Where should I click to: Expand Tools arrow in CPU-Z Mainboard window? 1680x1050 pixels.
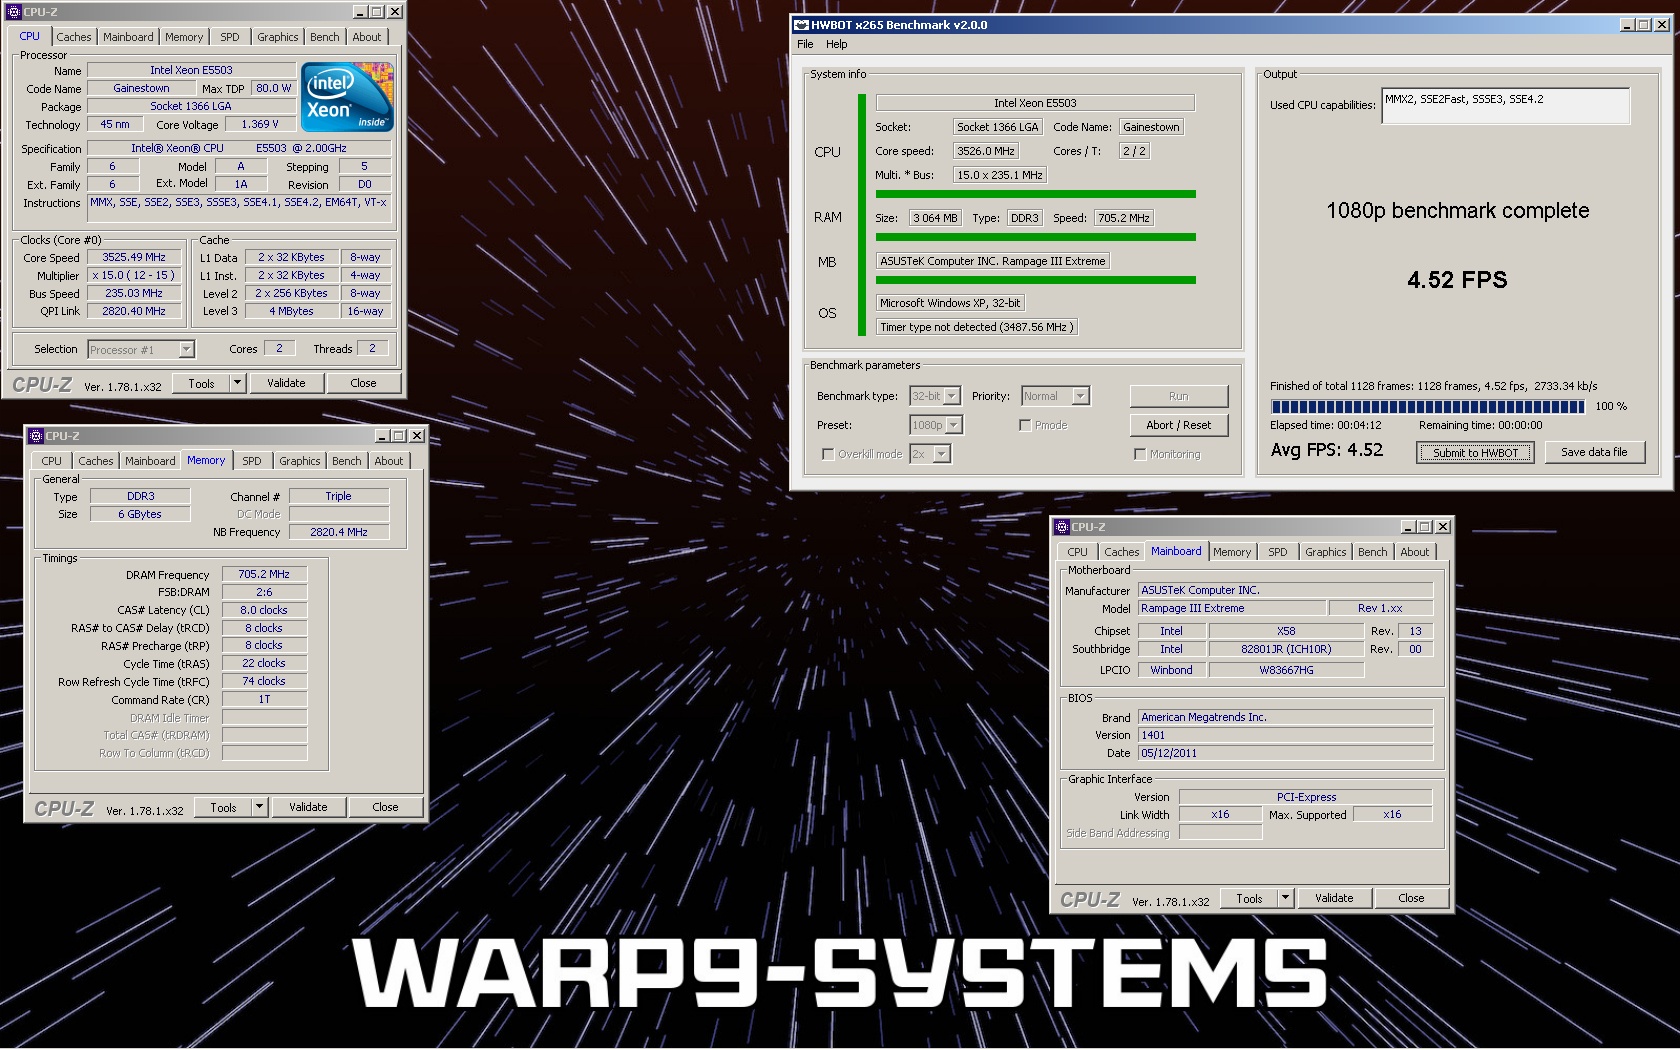[1285, 898]
